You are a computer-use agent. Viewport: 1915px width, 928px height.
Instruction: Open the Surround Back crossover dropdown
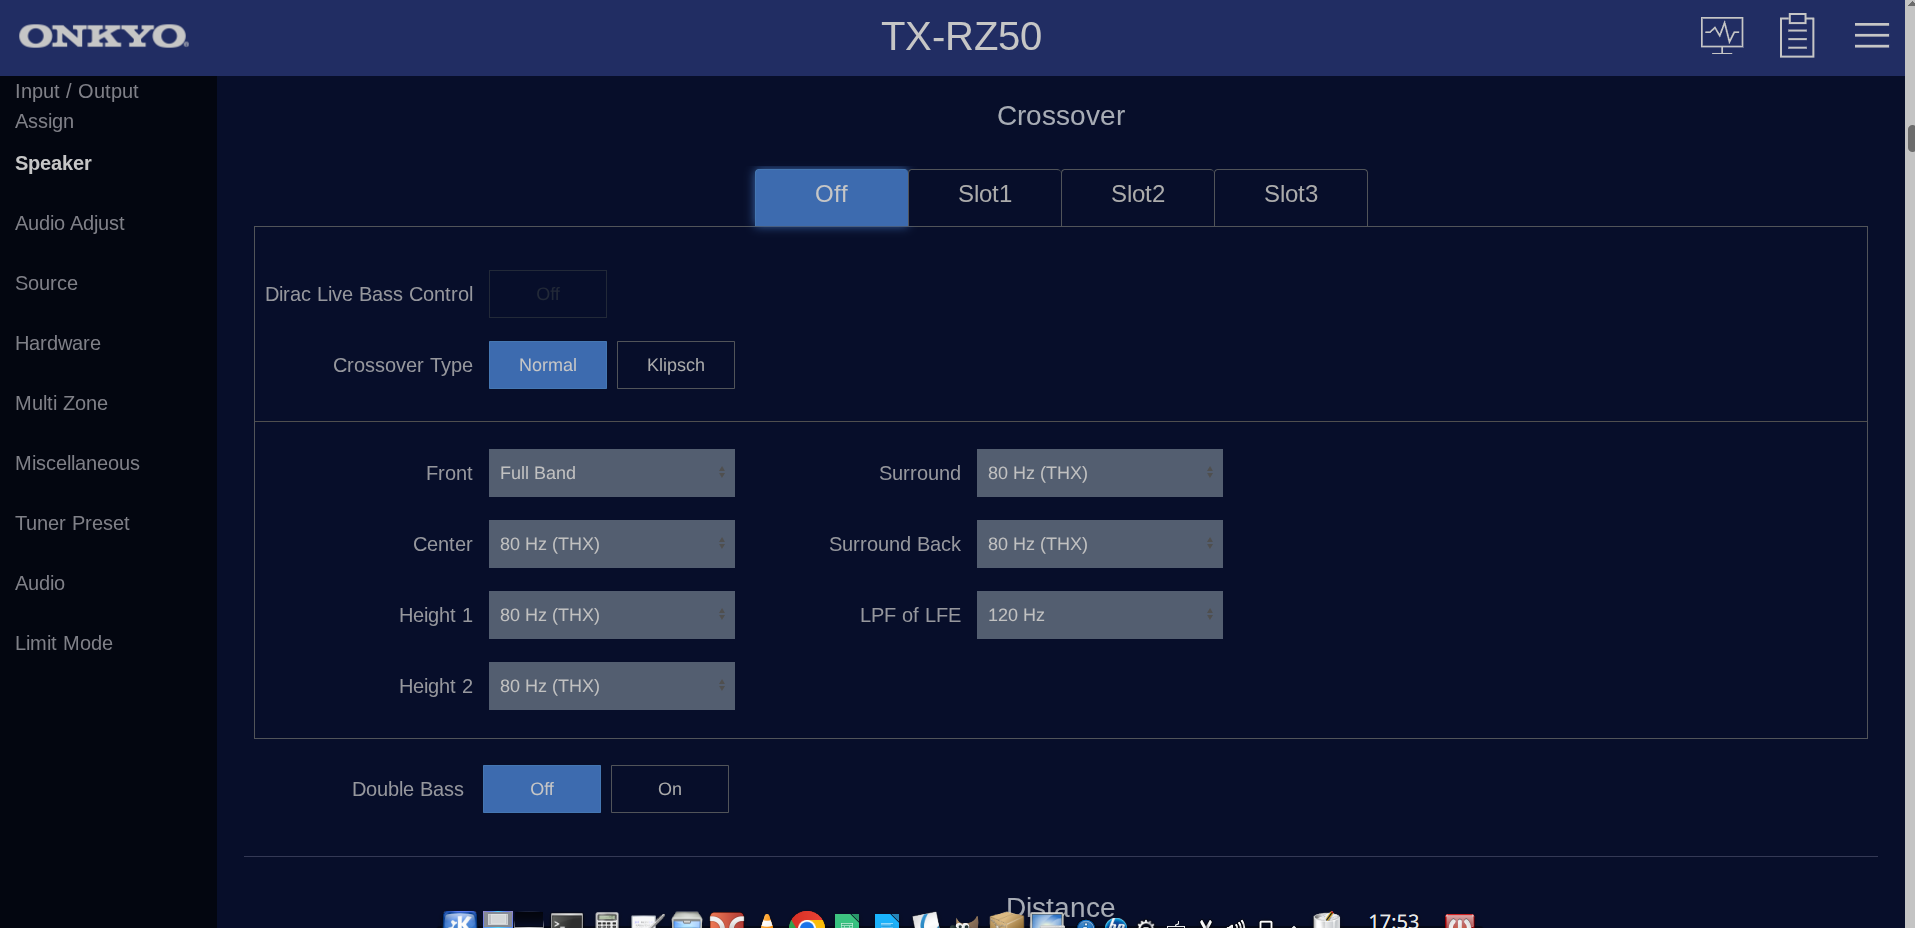pyautogui.click(x=1099, y=544)
